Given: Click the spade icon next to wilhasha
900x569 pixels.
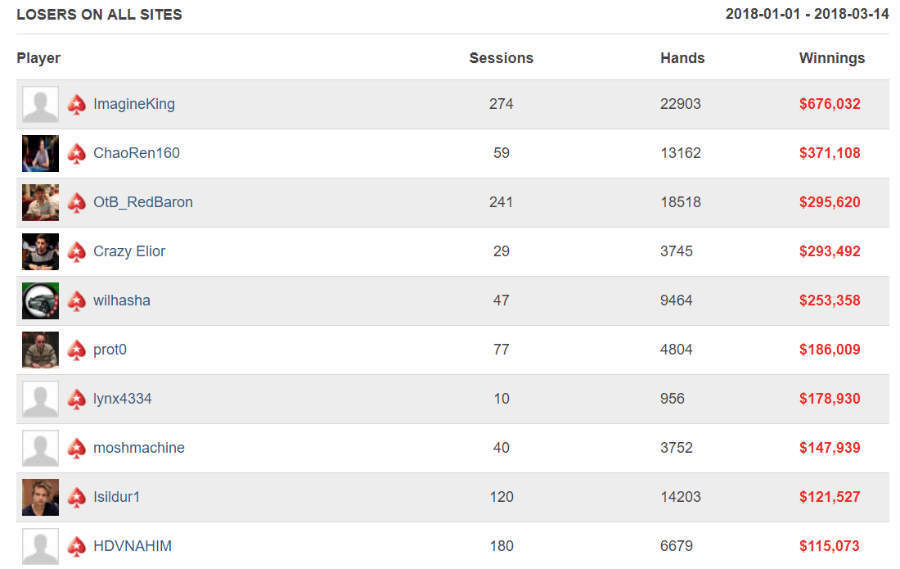Looking at the screenshot, I should pos(77,300).
